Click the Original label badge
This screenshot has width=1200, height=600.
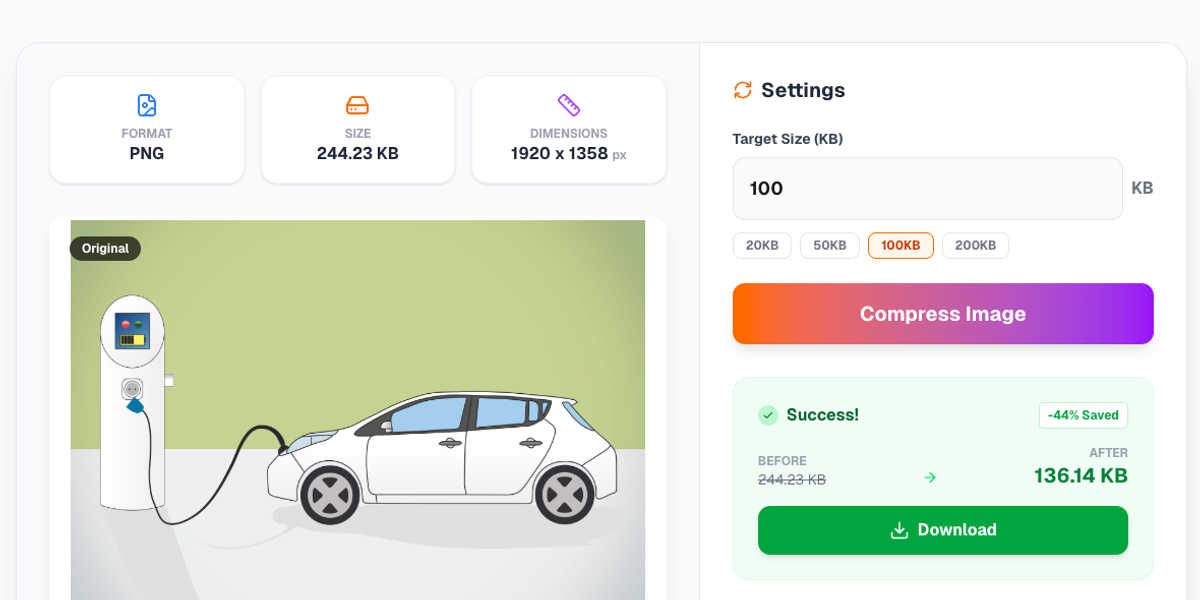coord(105,248)
